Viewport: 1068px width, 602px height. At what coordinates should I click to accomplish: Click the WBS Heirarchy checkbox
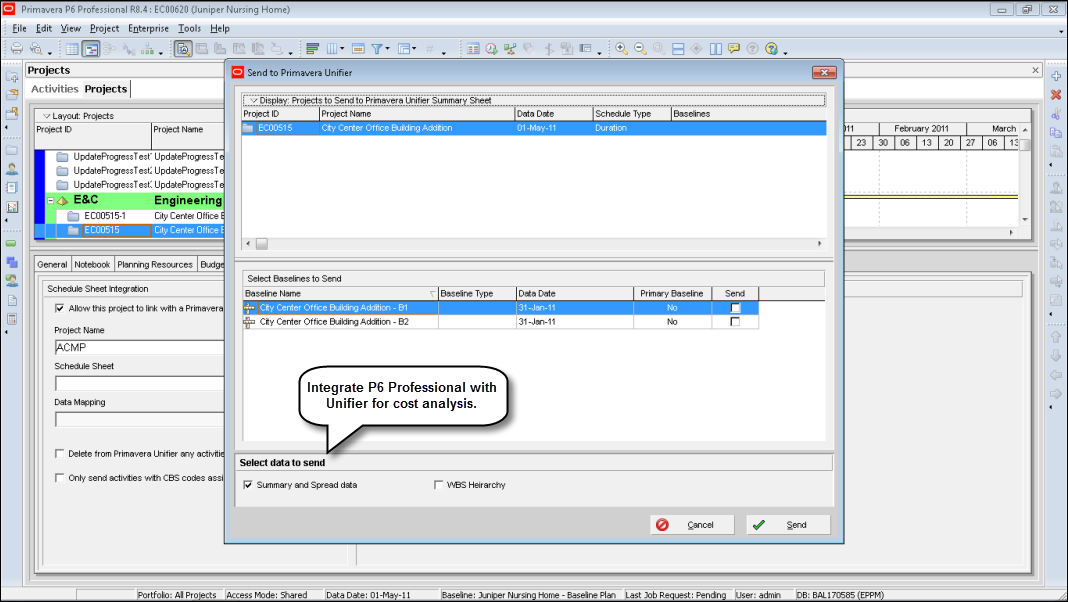point(438,485)
